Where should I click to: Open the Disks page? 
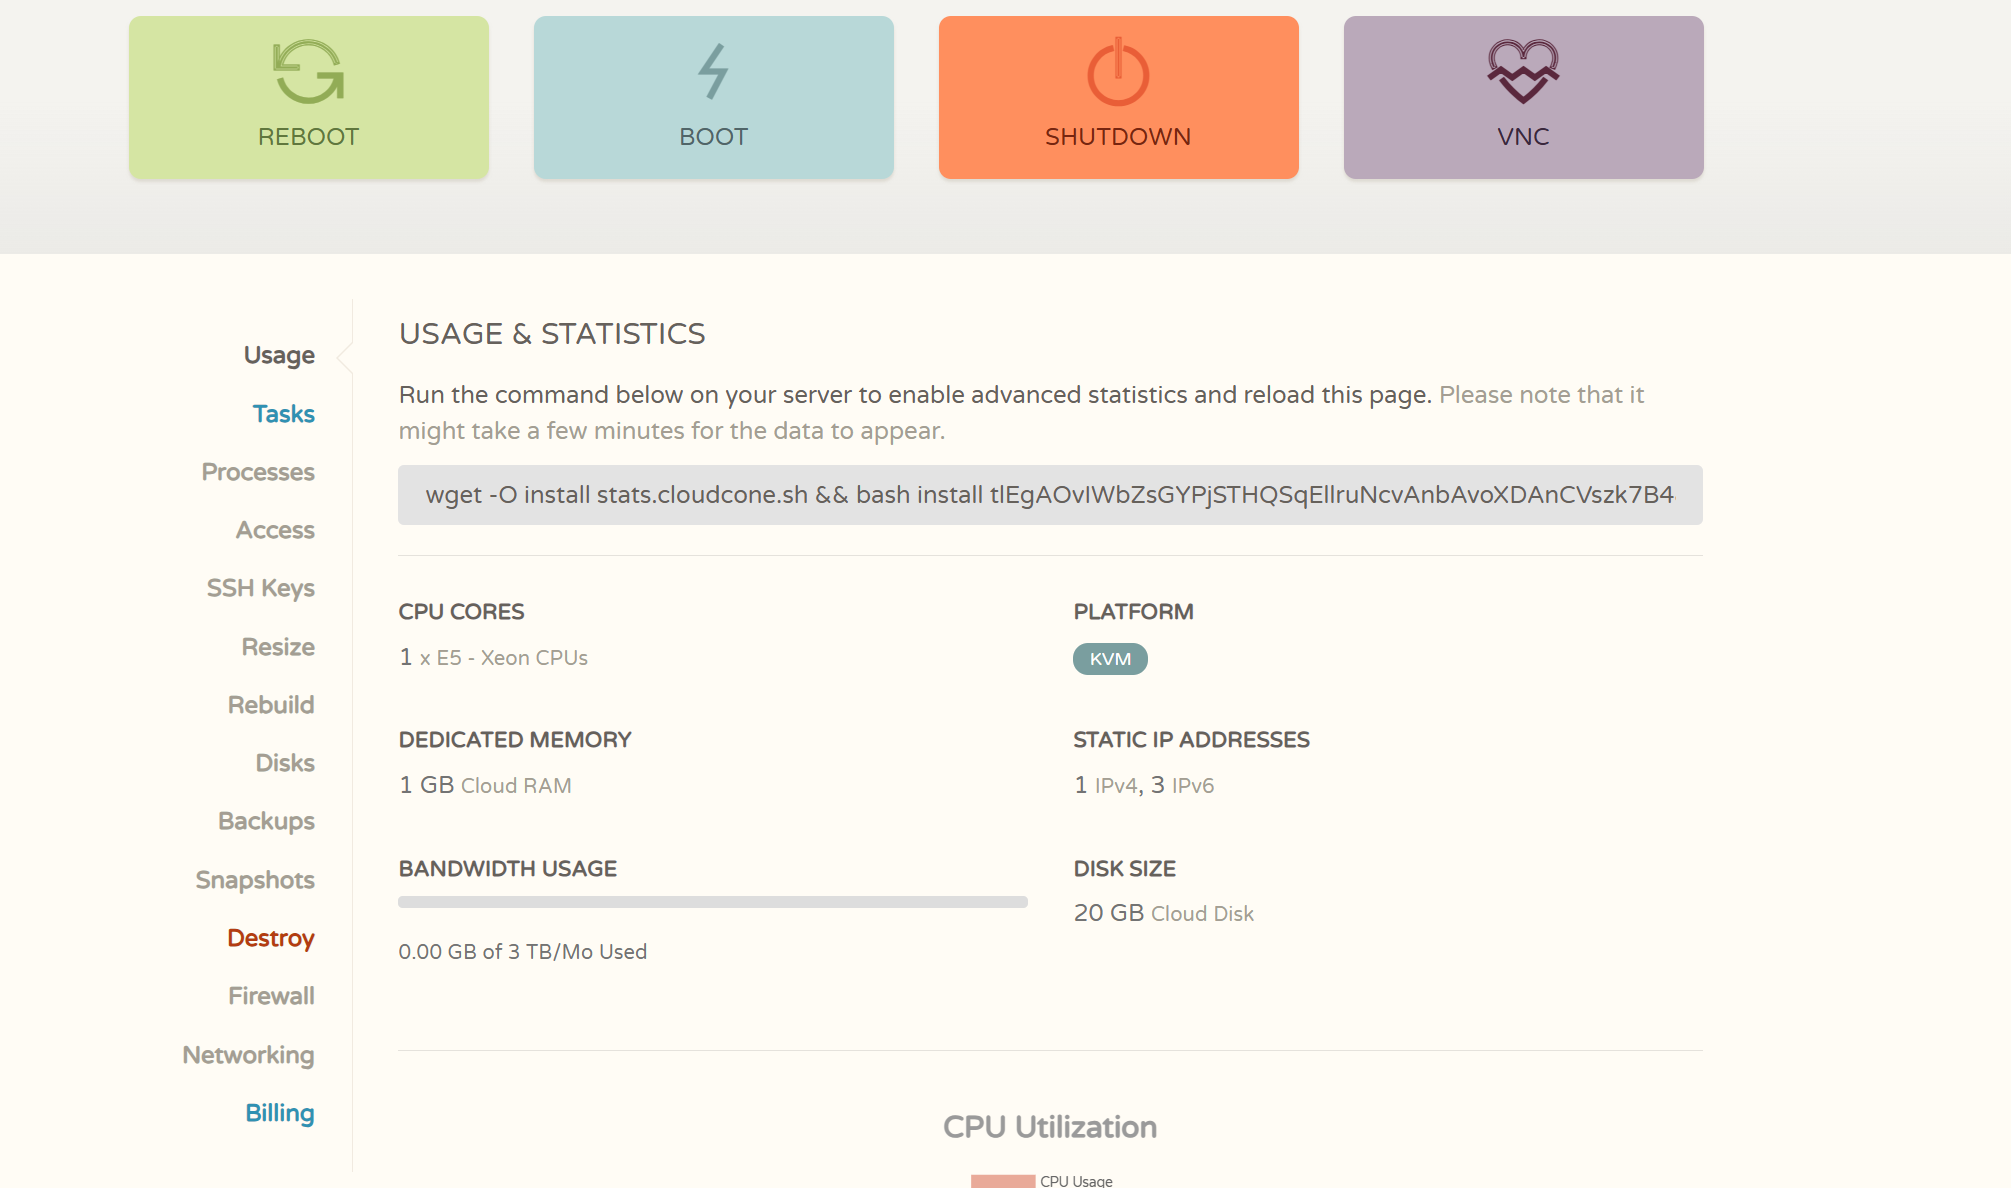[x=285, y=763]
